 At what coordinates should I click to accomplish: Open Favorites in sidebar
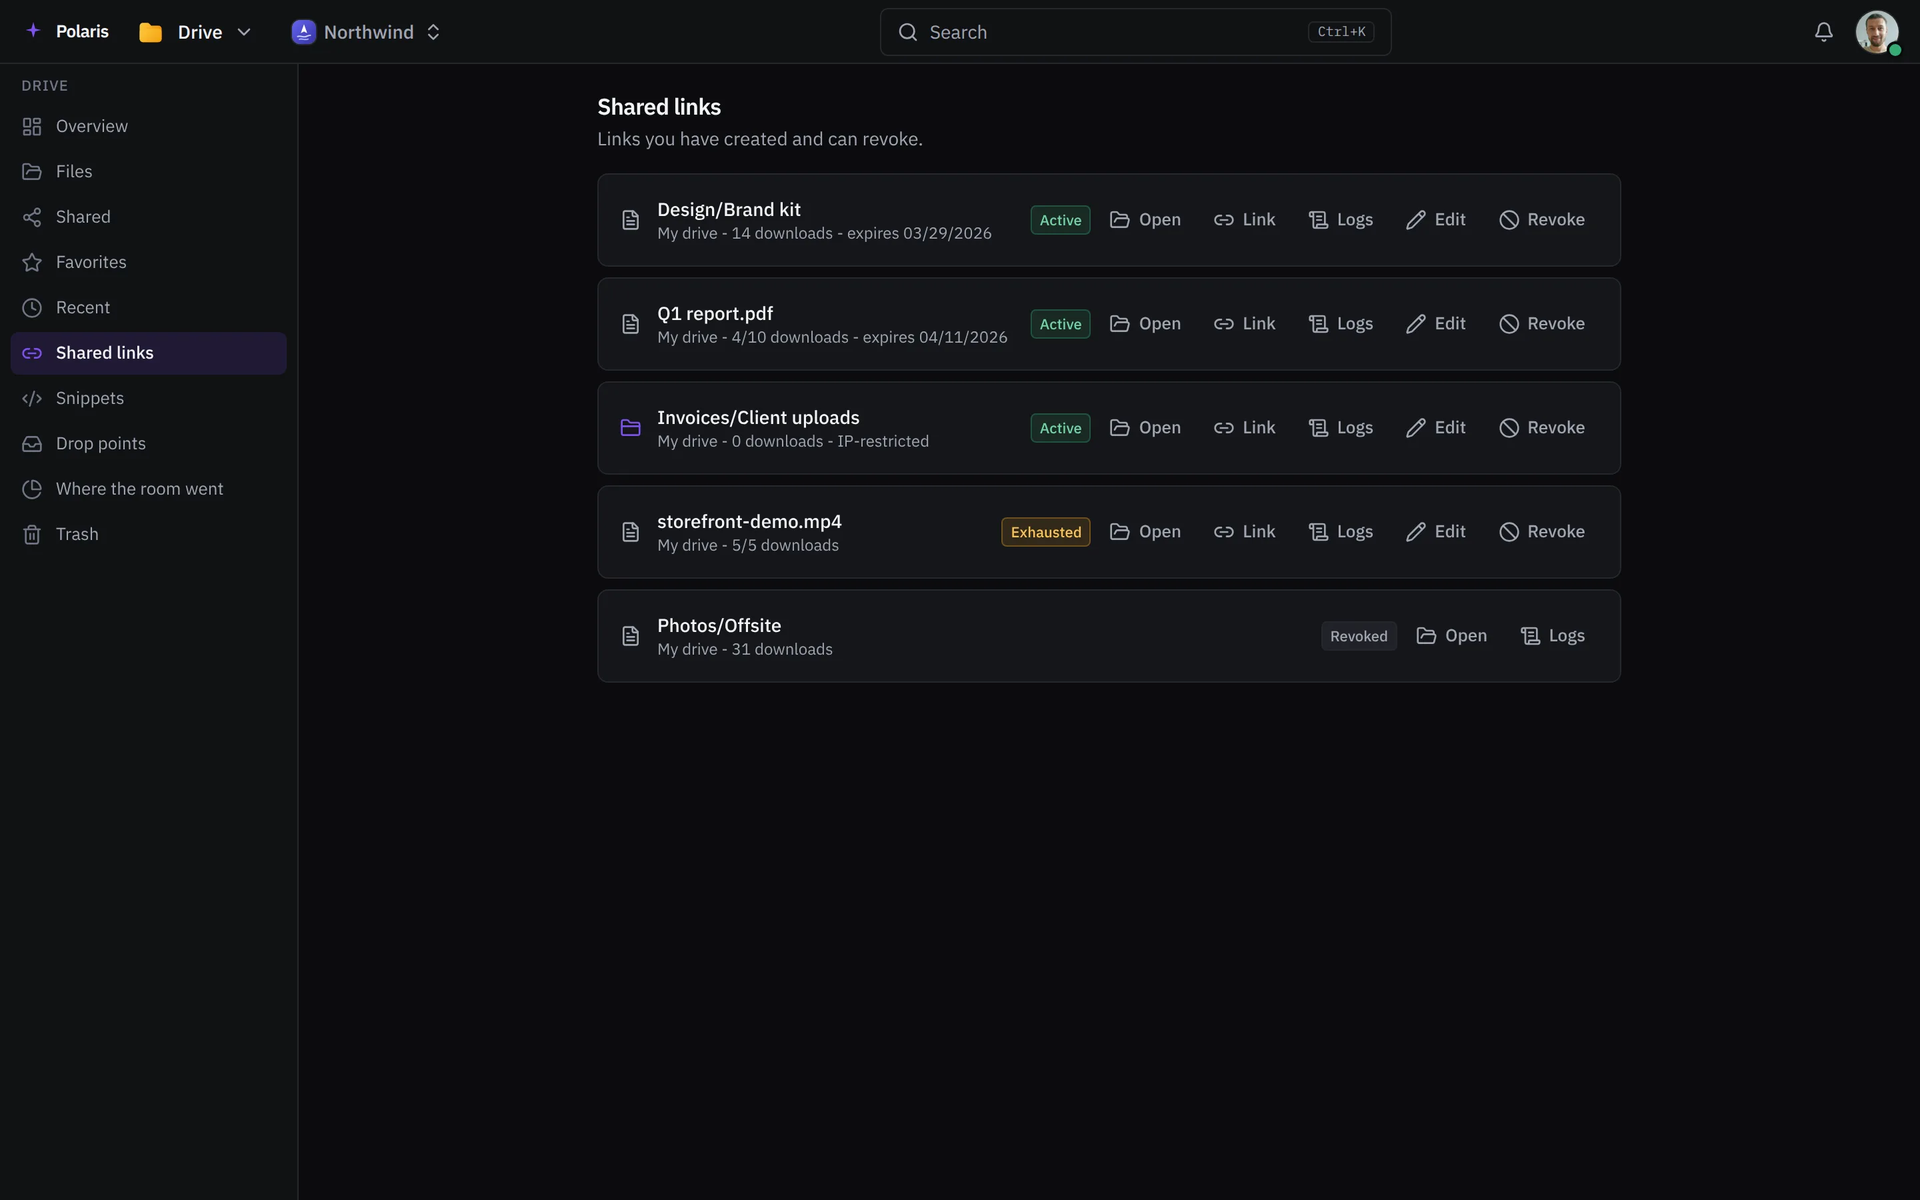click(x=148, y=262)
